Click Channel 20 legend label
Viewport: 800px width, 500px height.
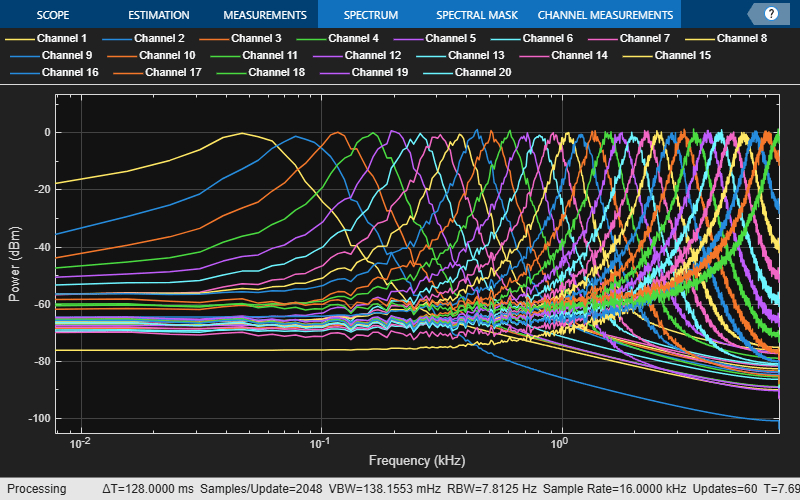click(x=483, y=72)
